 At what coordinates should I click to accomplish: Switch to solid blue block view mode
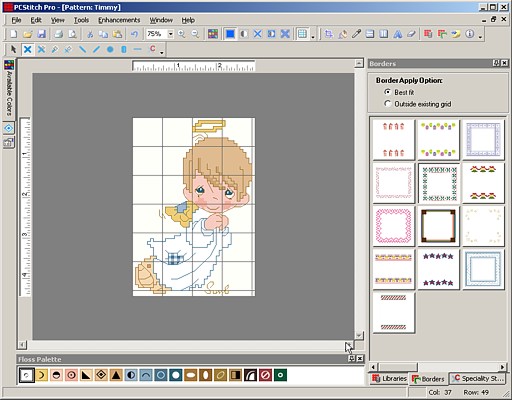coord(230,34)
